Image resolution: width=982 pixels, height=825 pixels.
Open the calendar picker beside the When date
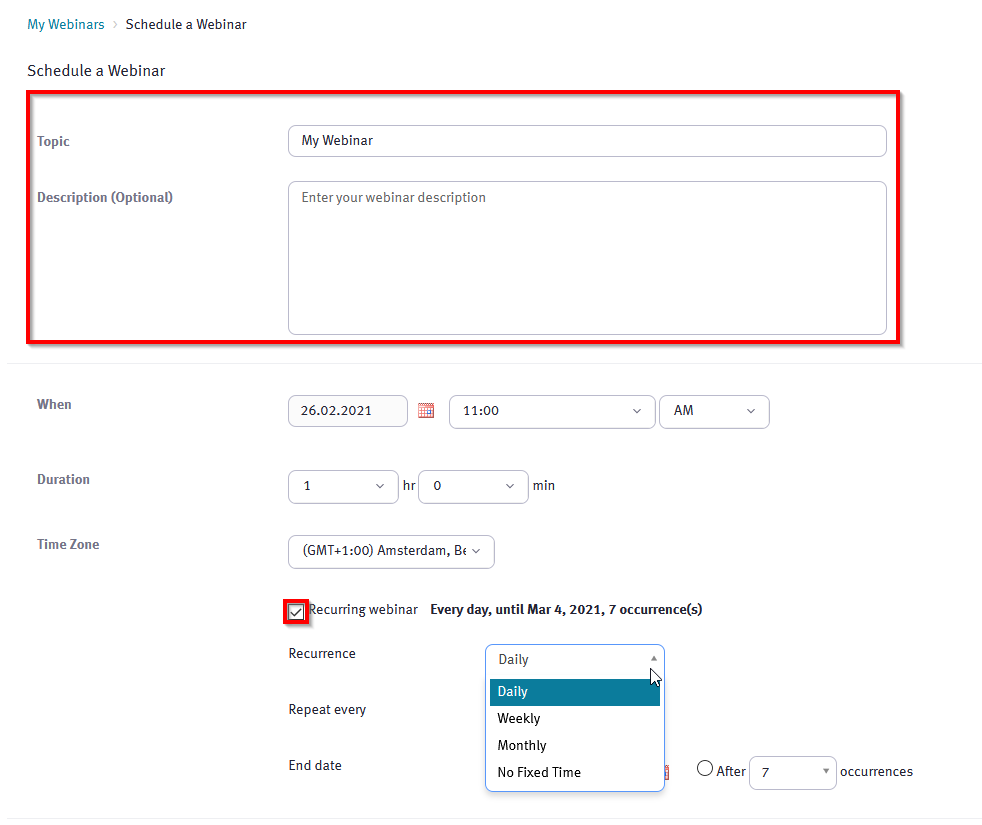pyautogui.click(x=426, y=411)
